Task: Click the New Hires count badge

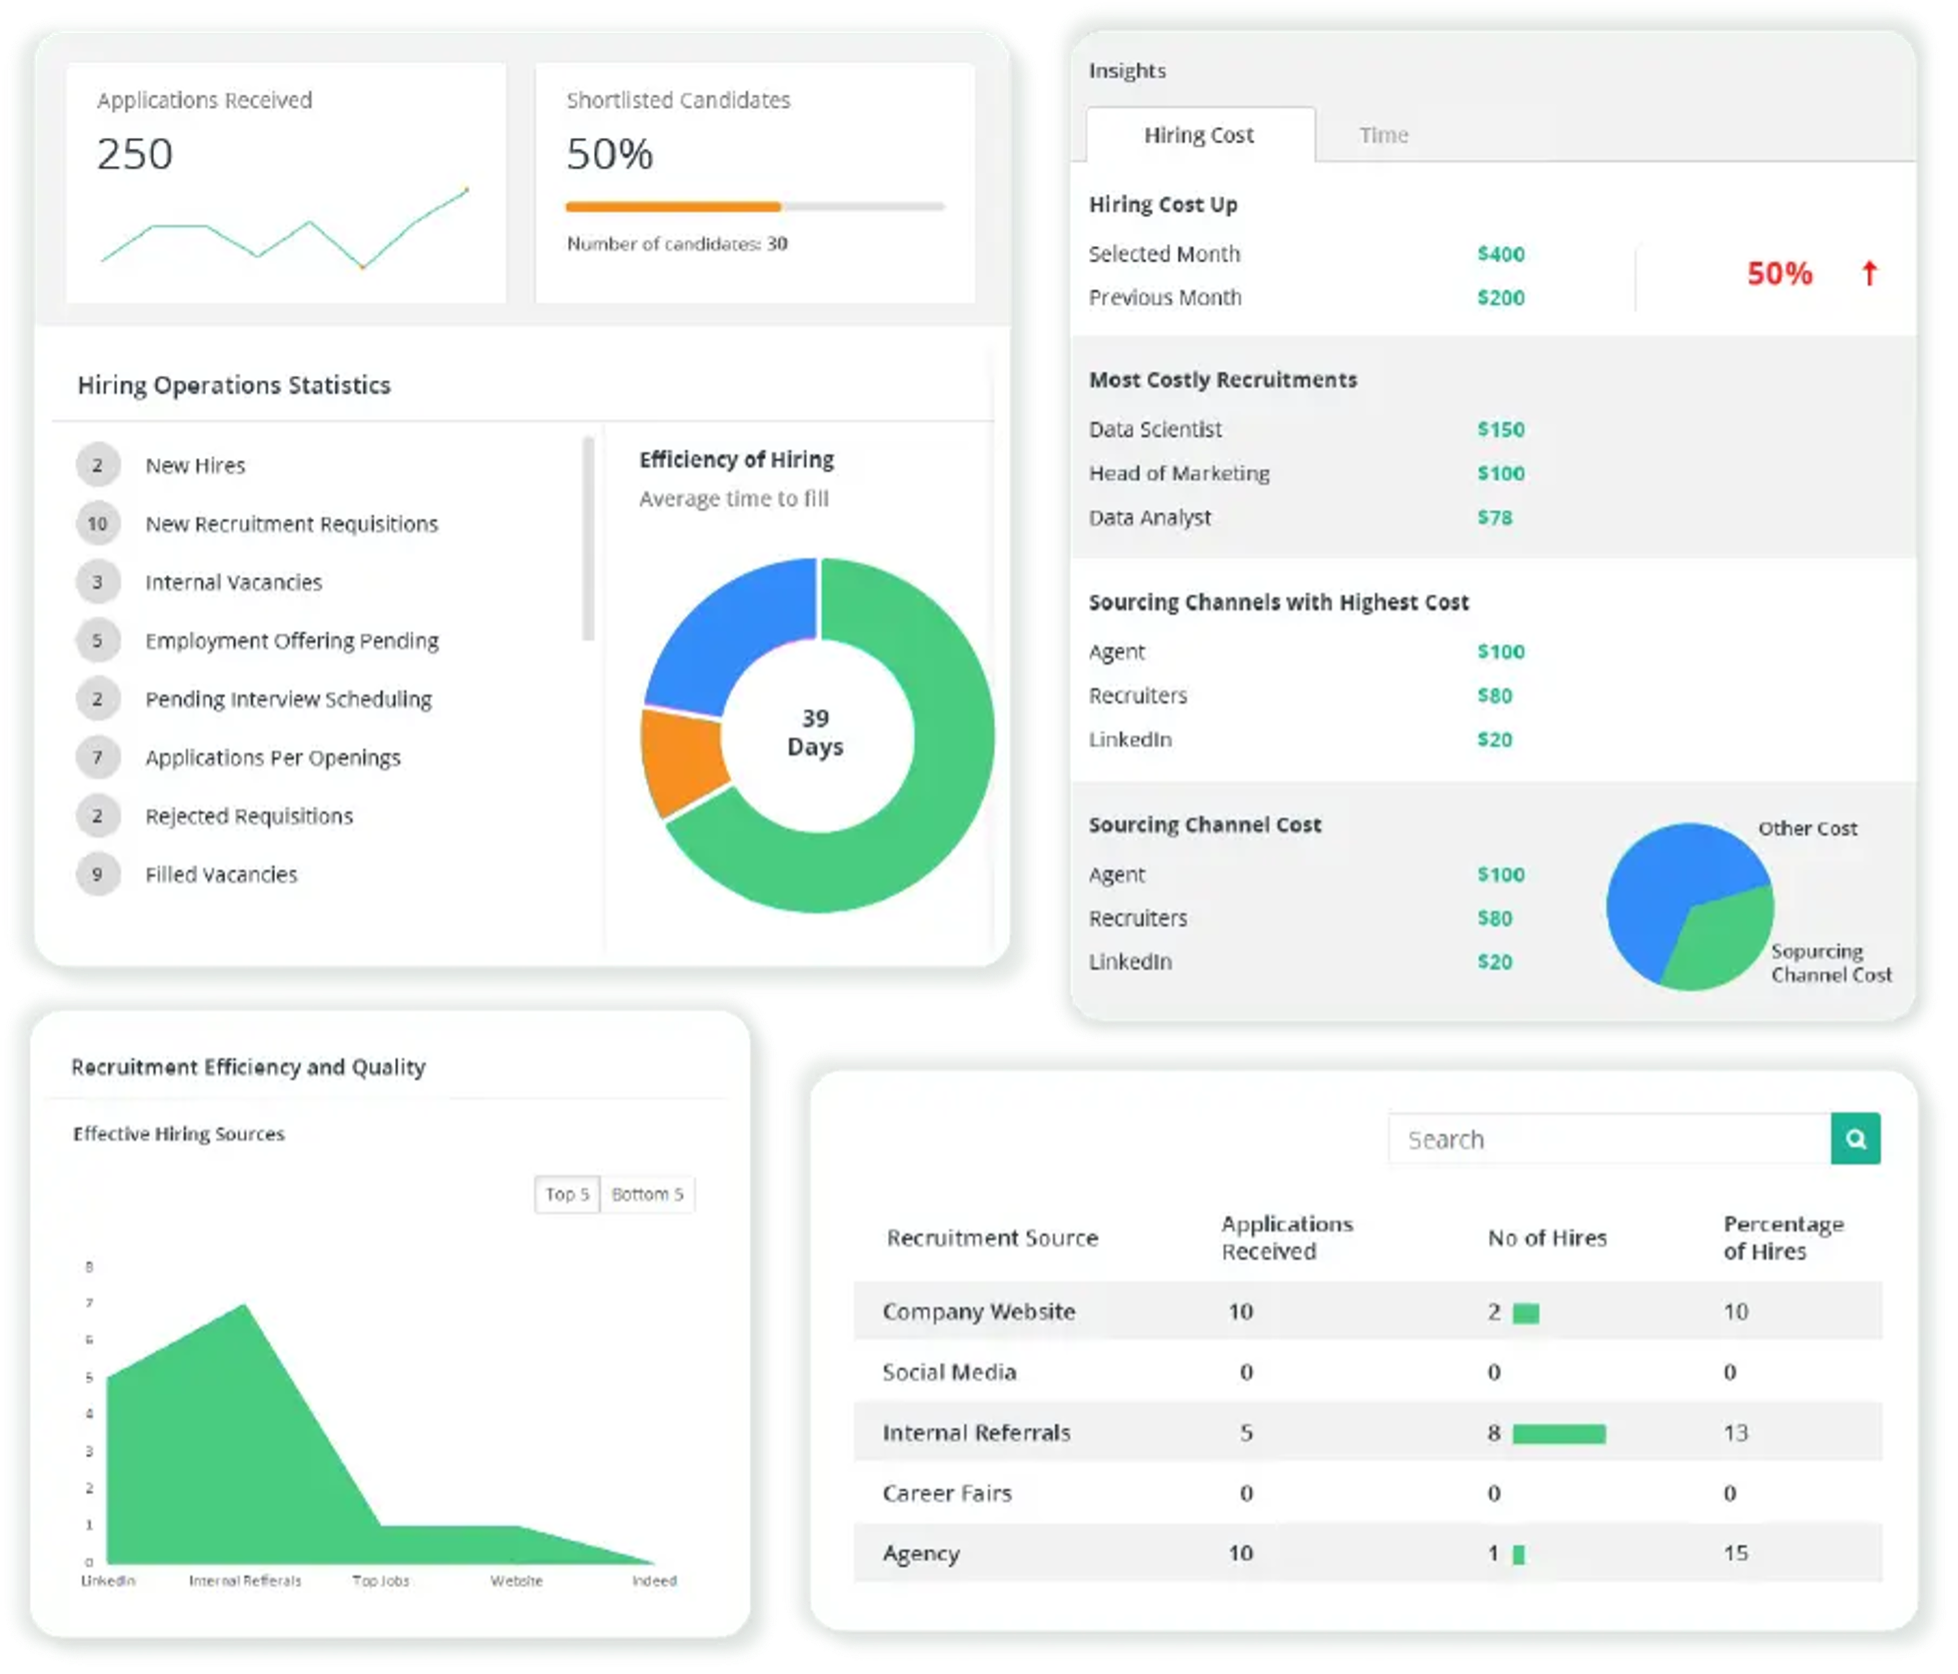Action: pos(97,465)
